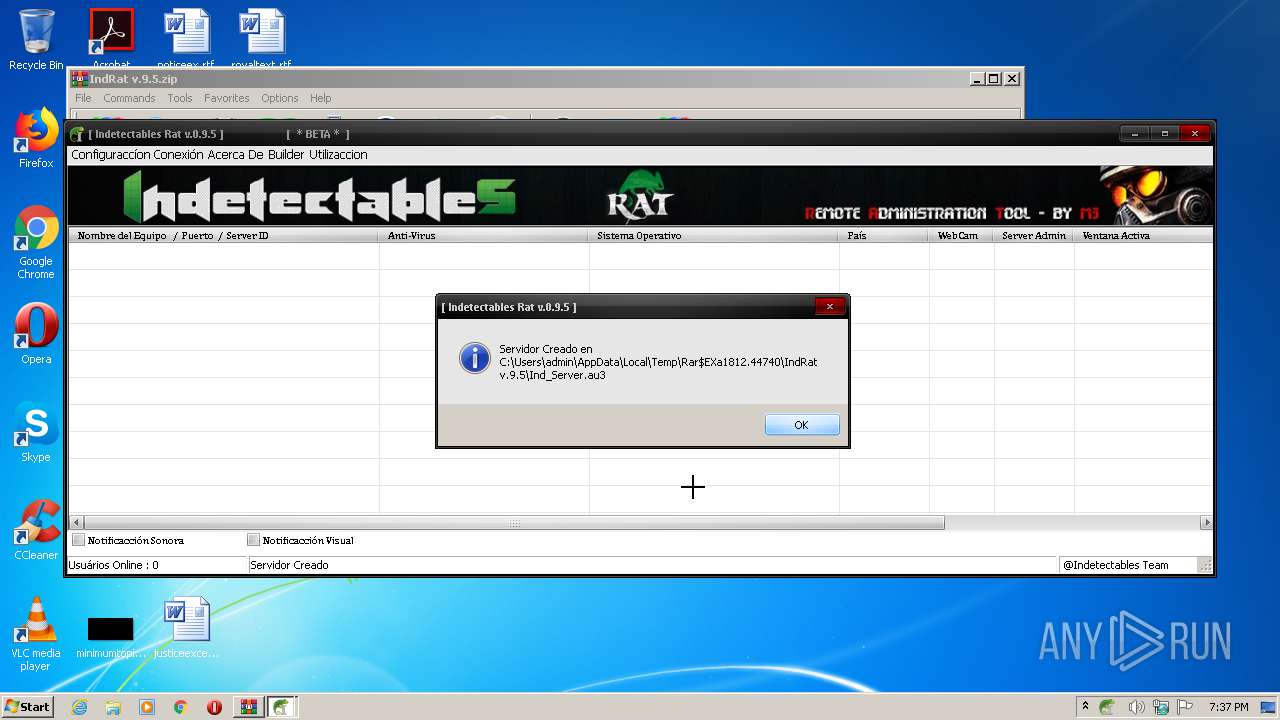Minimize the Indetectables Rat window
This screenshot has width=1280, height=720.
[1134, 133]
